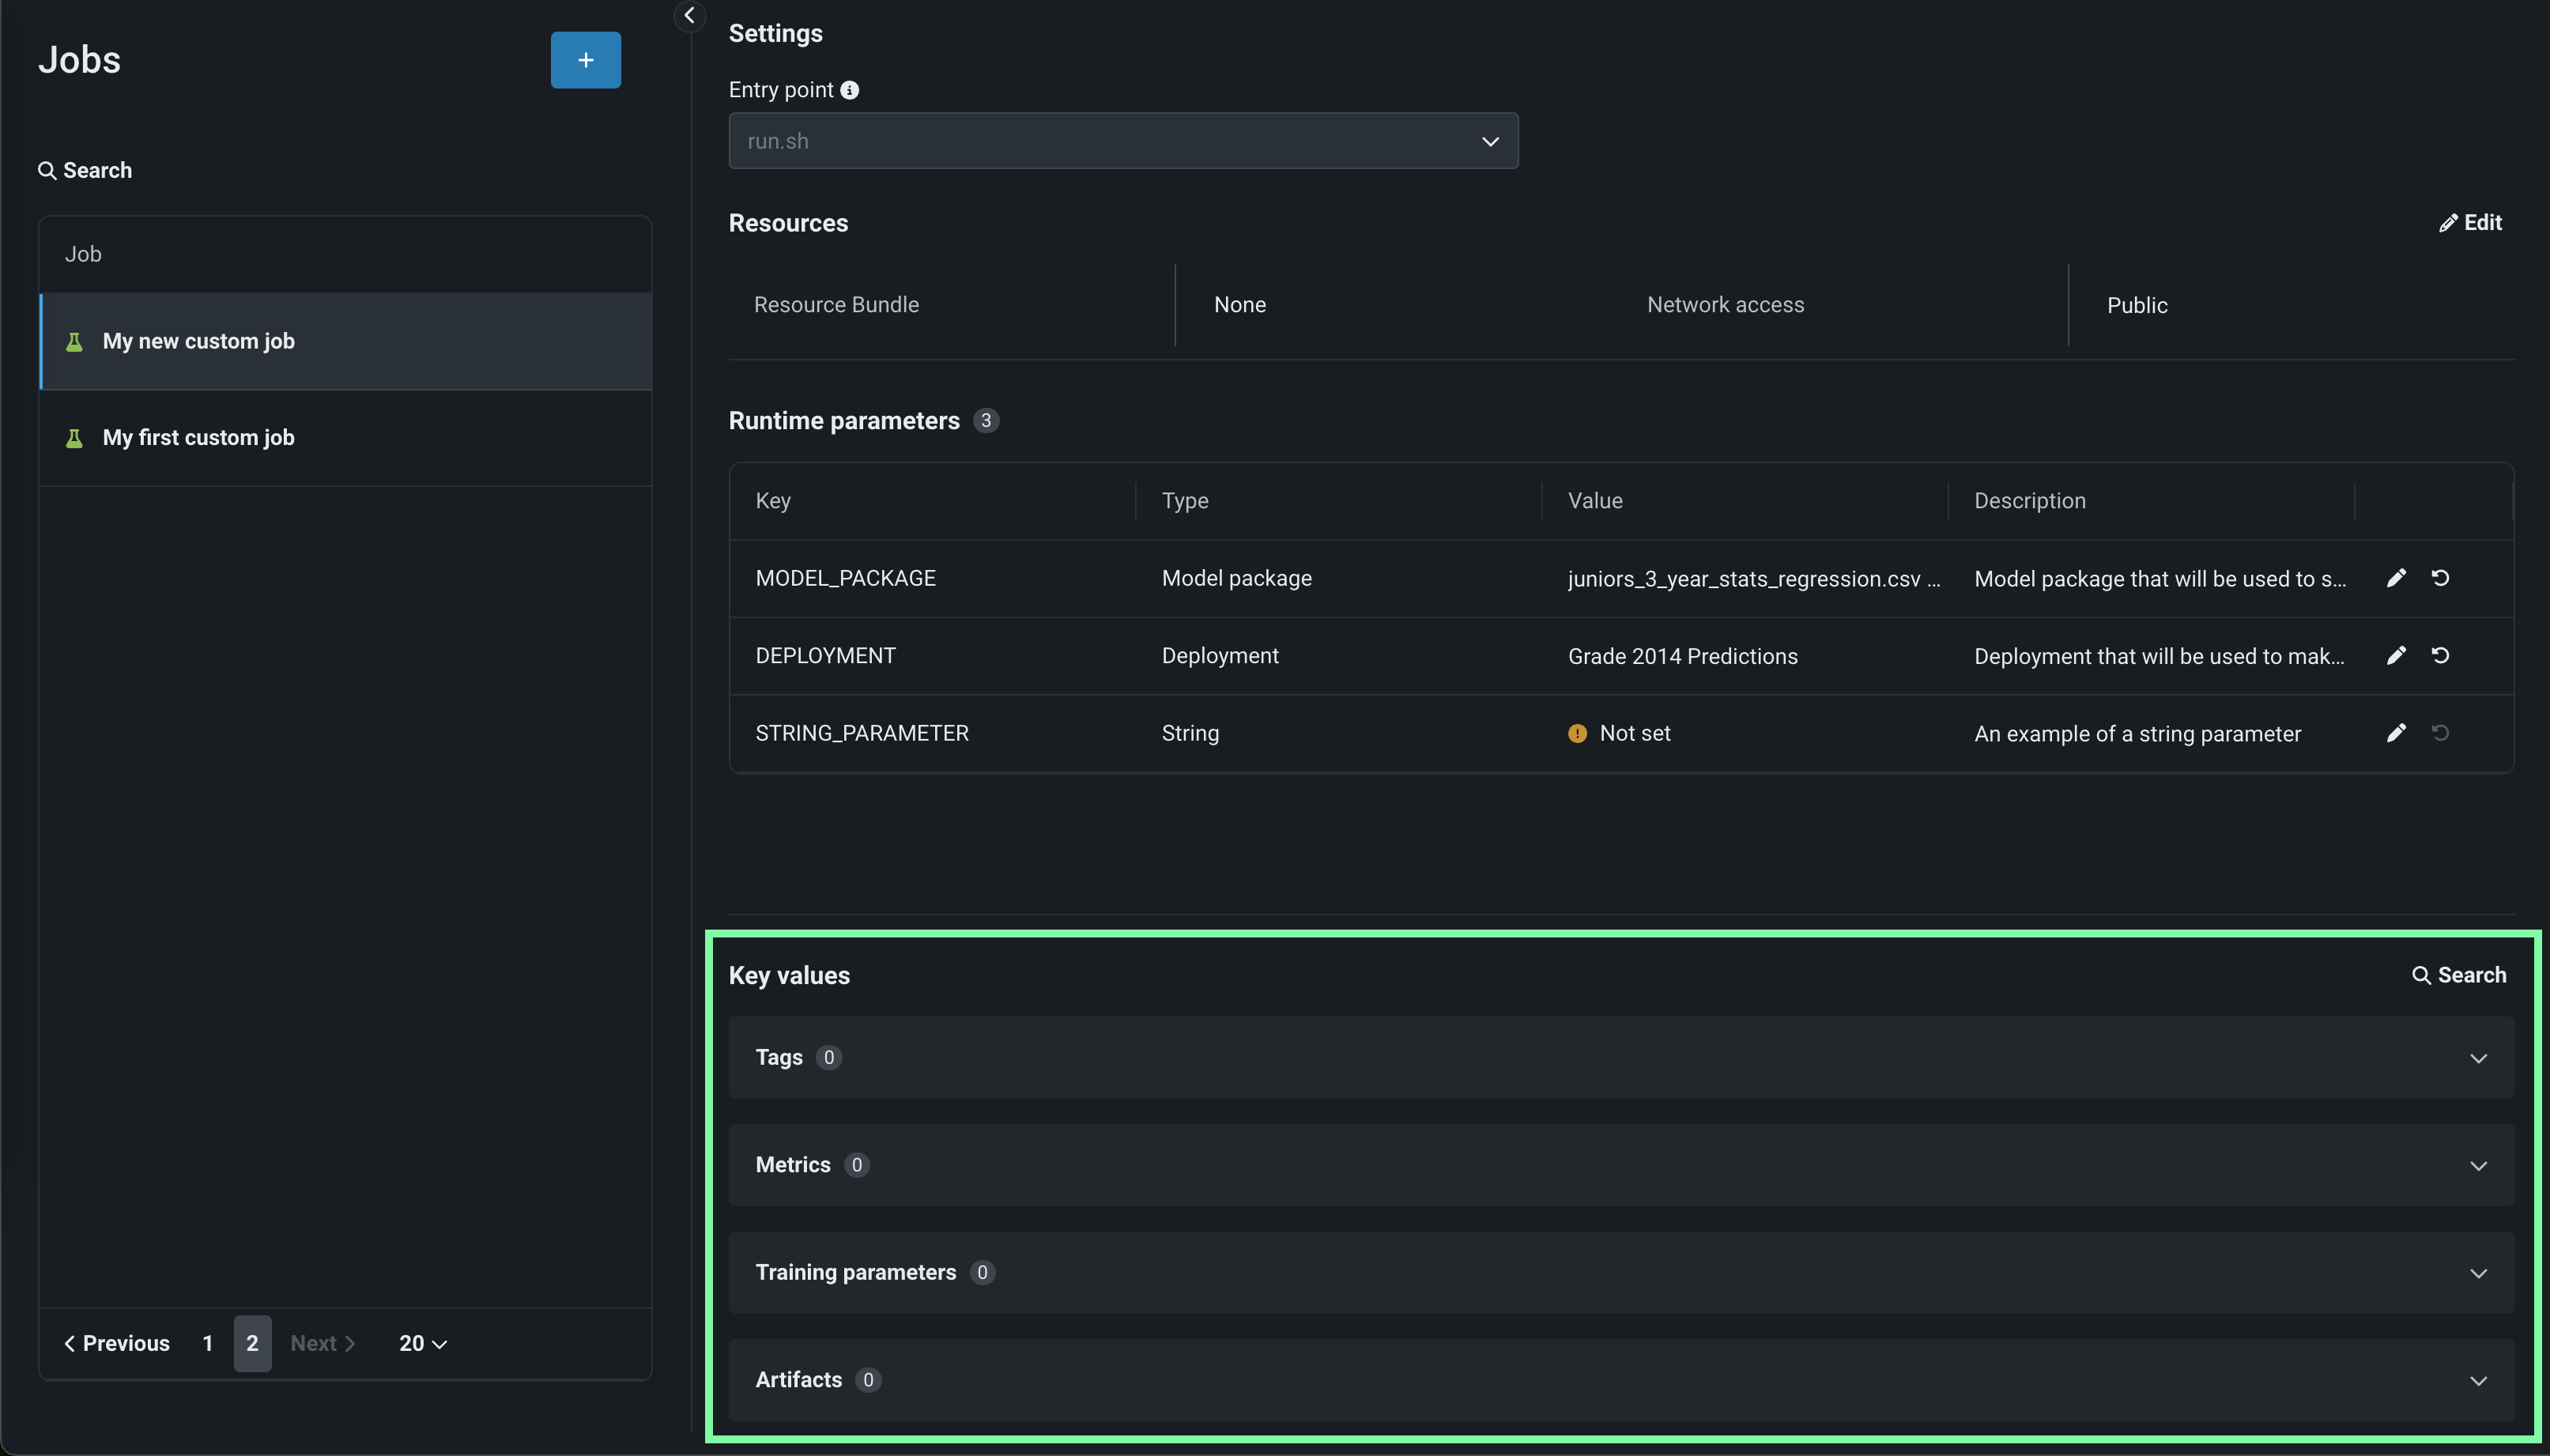The width and height of the screenshot is (2550, 1456).
Task: Collapse the Jobs sidebar with arrow icon
Action: tap(689, 15)
